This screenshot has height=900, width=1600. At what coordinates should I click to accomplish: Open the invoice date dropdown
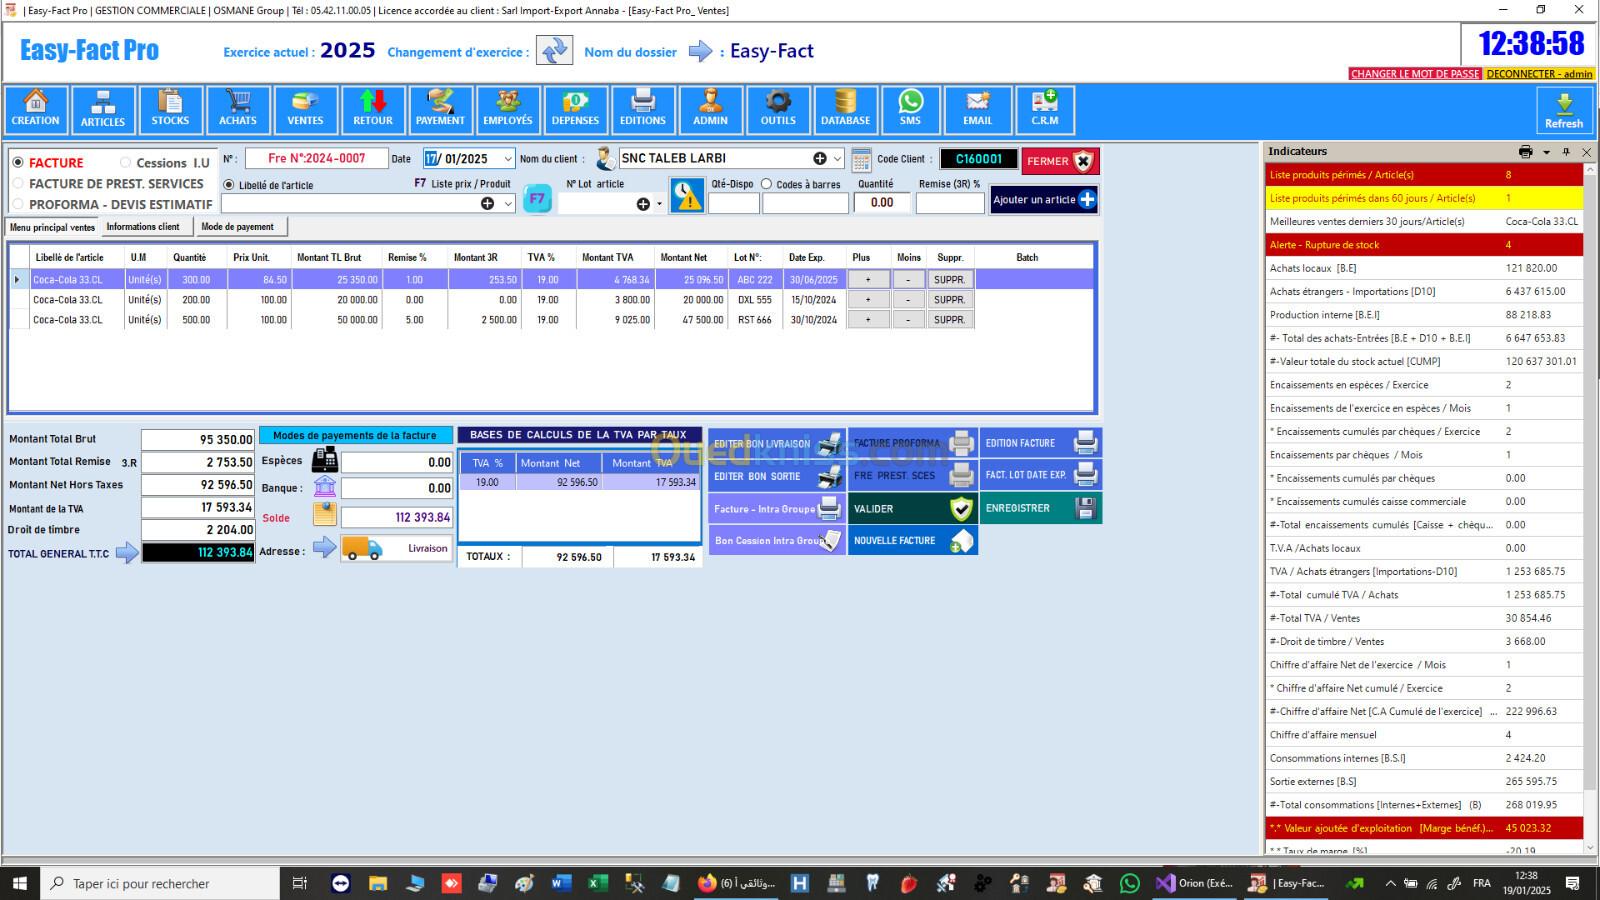tap(507, 159)
